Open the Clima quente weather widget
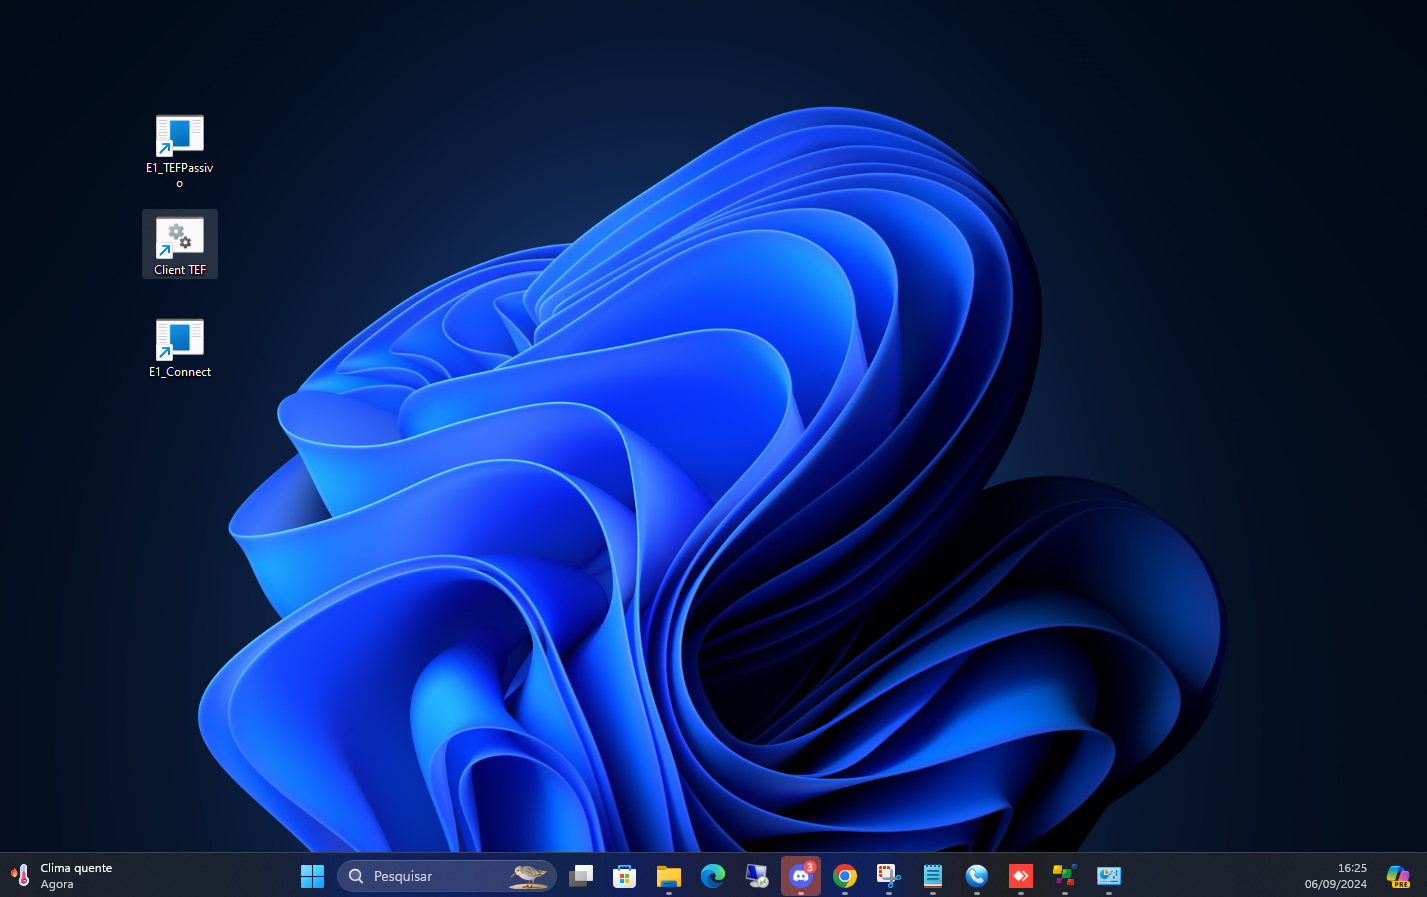The width and height of the screenshot is (1427, 897). (x=62, y=876)
